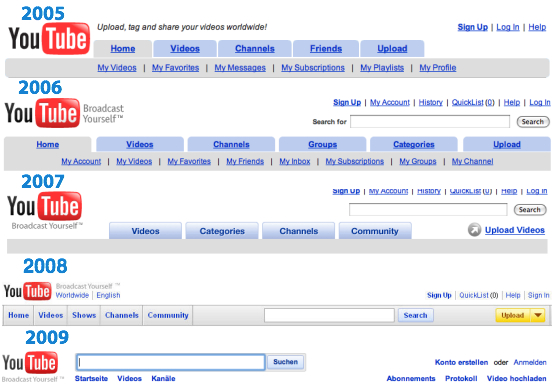Open the My Subscriptions link in 2006 bar

click(354, 161)
